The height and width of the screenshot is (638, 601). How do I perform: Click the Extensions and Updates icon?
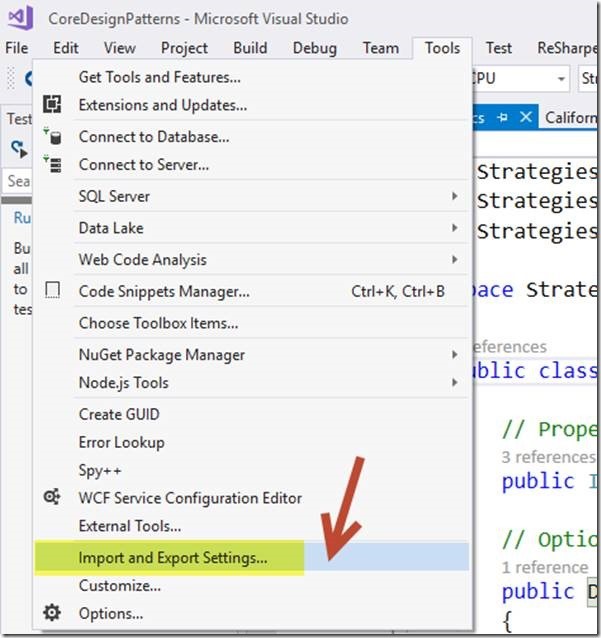(53, 105)
